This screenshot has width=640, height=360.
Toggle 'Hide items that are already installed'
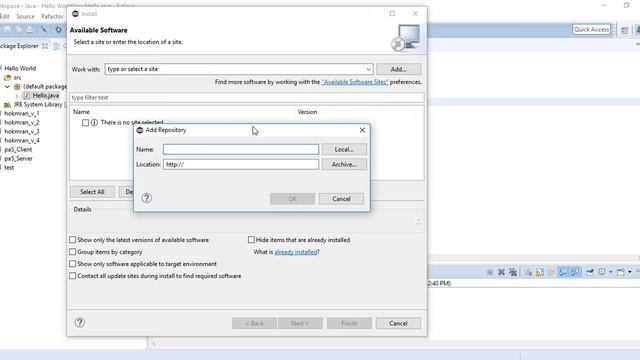point(251,240)
